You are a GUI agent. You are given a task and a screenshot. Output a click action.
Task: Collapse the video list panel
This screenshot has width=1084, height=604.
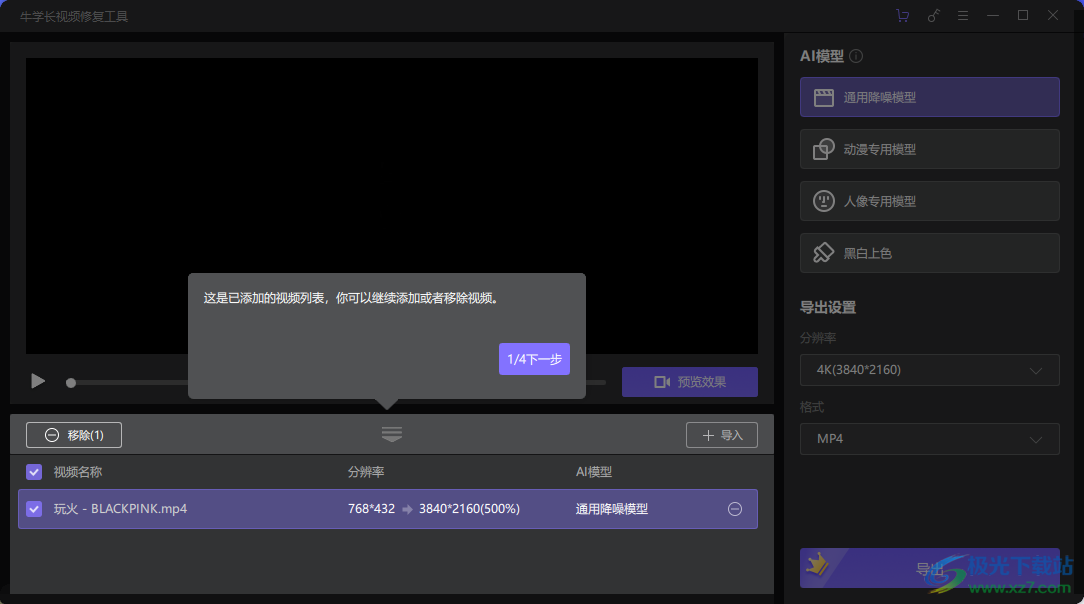coord(391,434)
